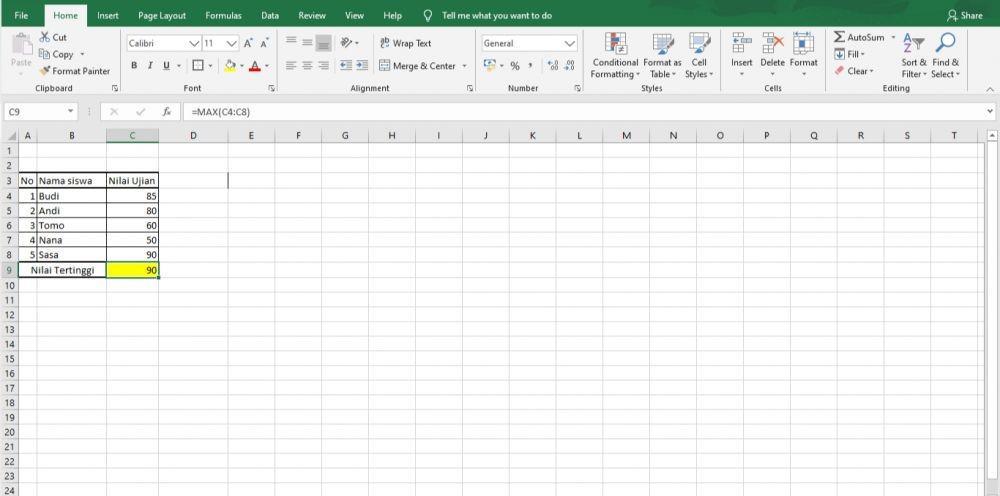
Task: Toggle Bold formatting
Action: (x=134, y=66)
